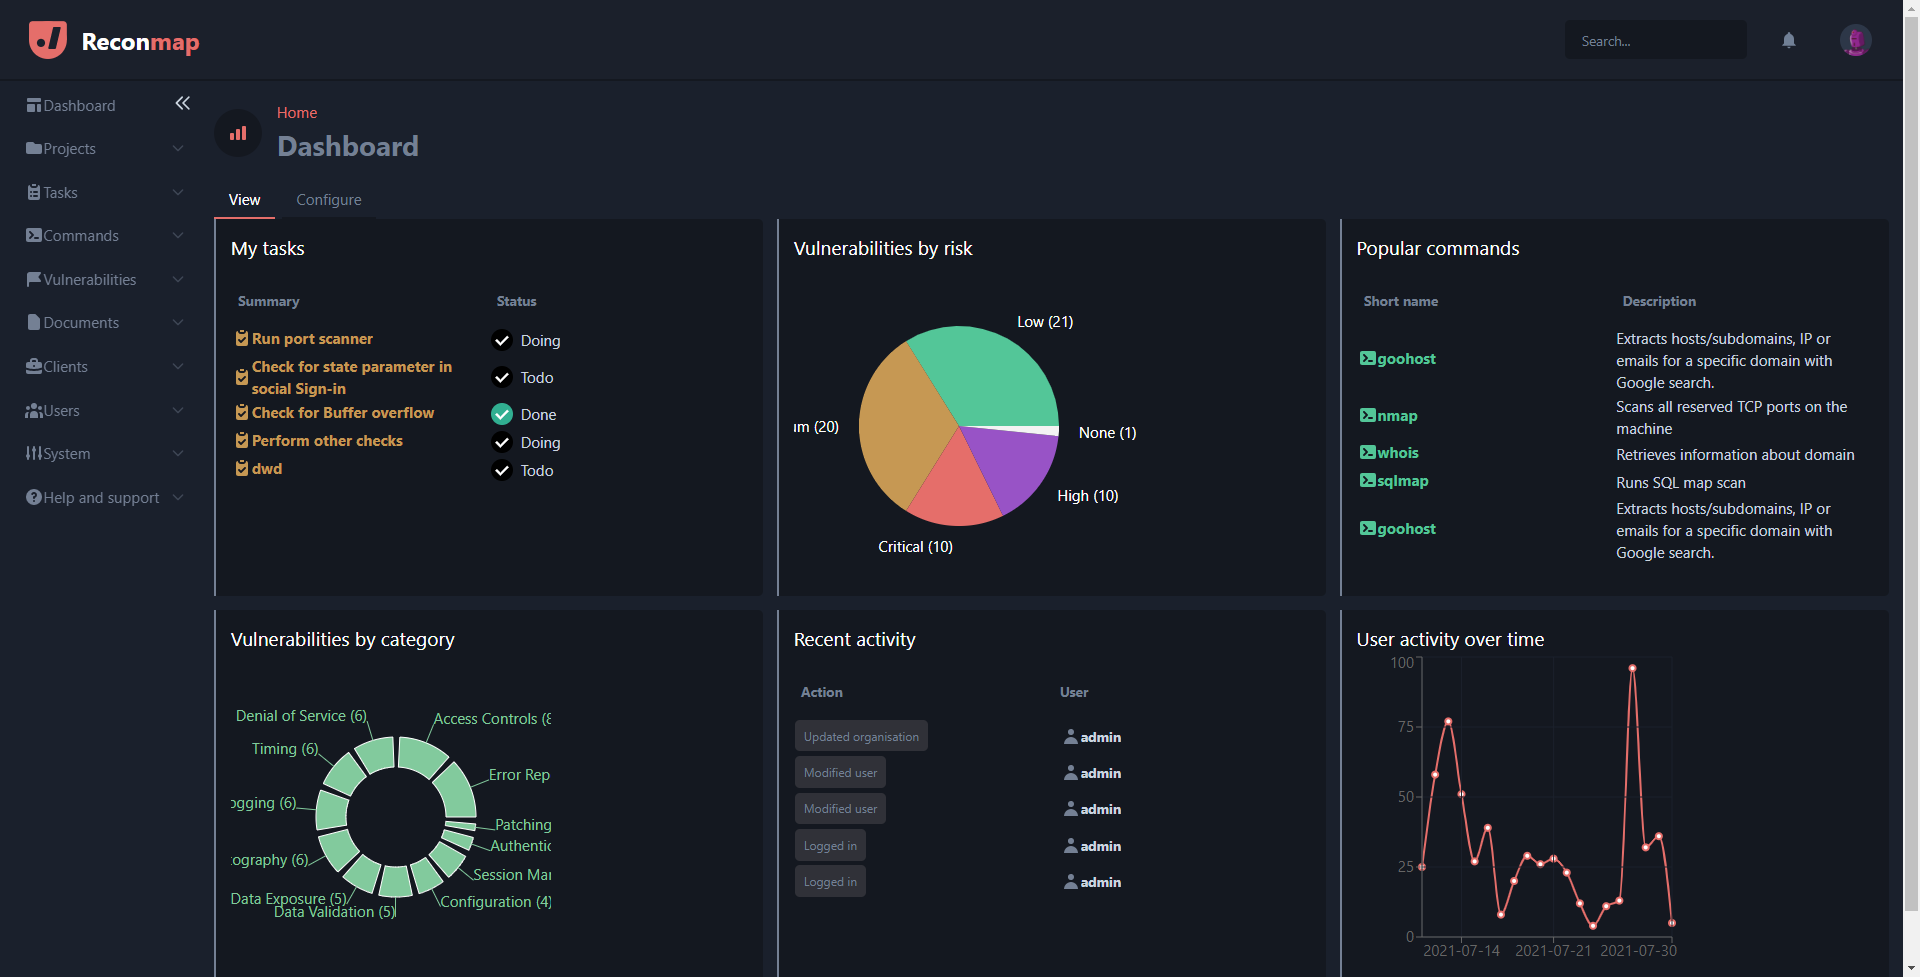Click the Reconmap logo icon

click(x=48, y=41)
